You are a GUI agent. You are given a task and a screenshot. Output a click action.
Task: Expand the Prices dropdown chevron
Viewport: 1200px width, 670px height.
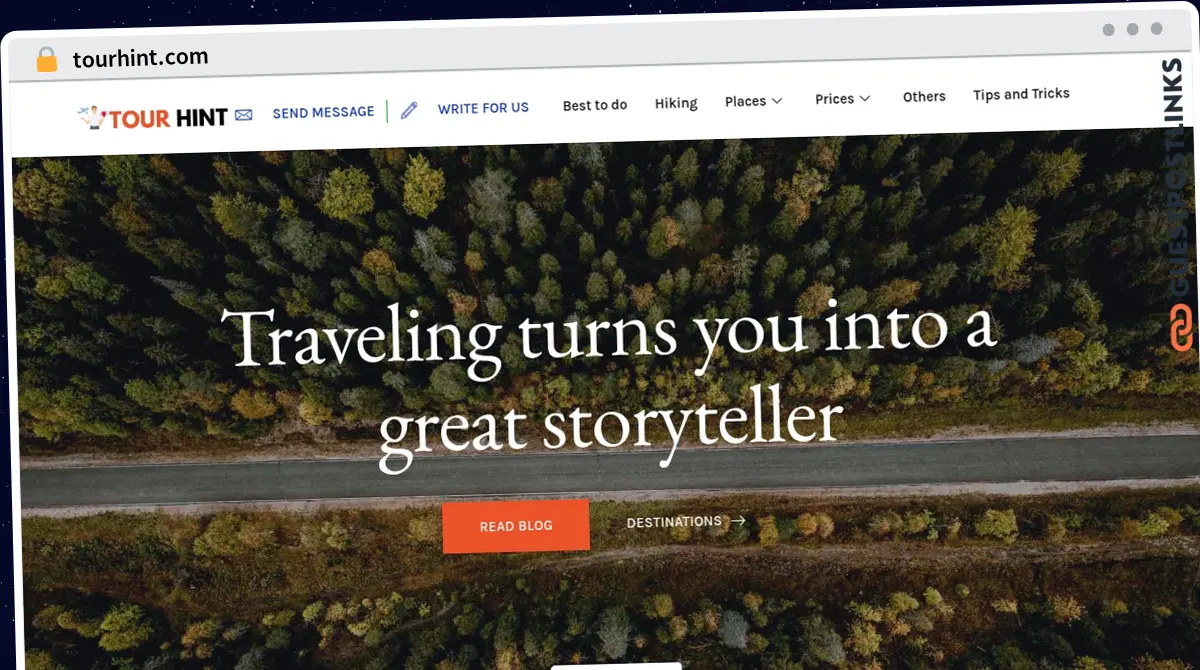click(x=865, y=98)
